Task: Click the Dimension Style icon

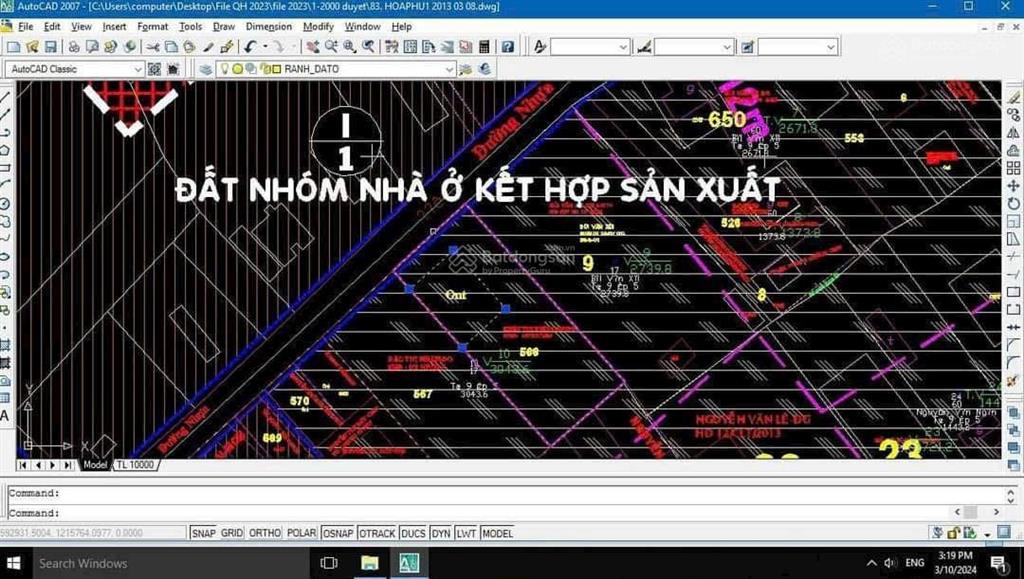Action: point(645,47)
